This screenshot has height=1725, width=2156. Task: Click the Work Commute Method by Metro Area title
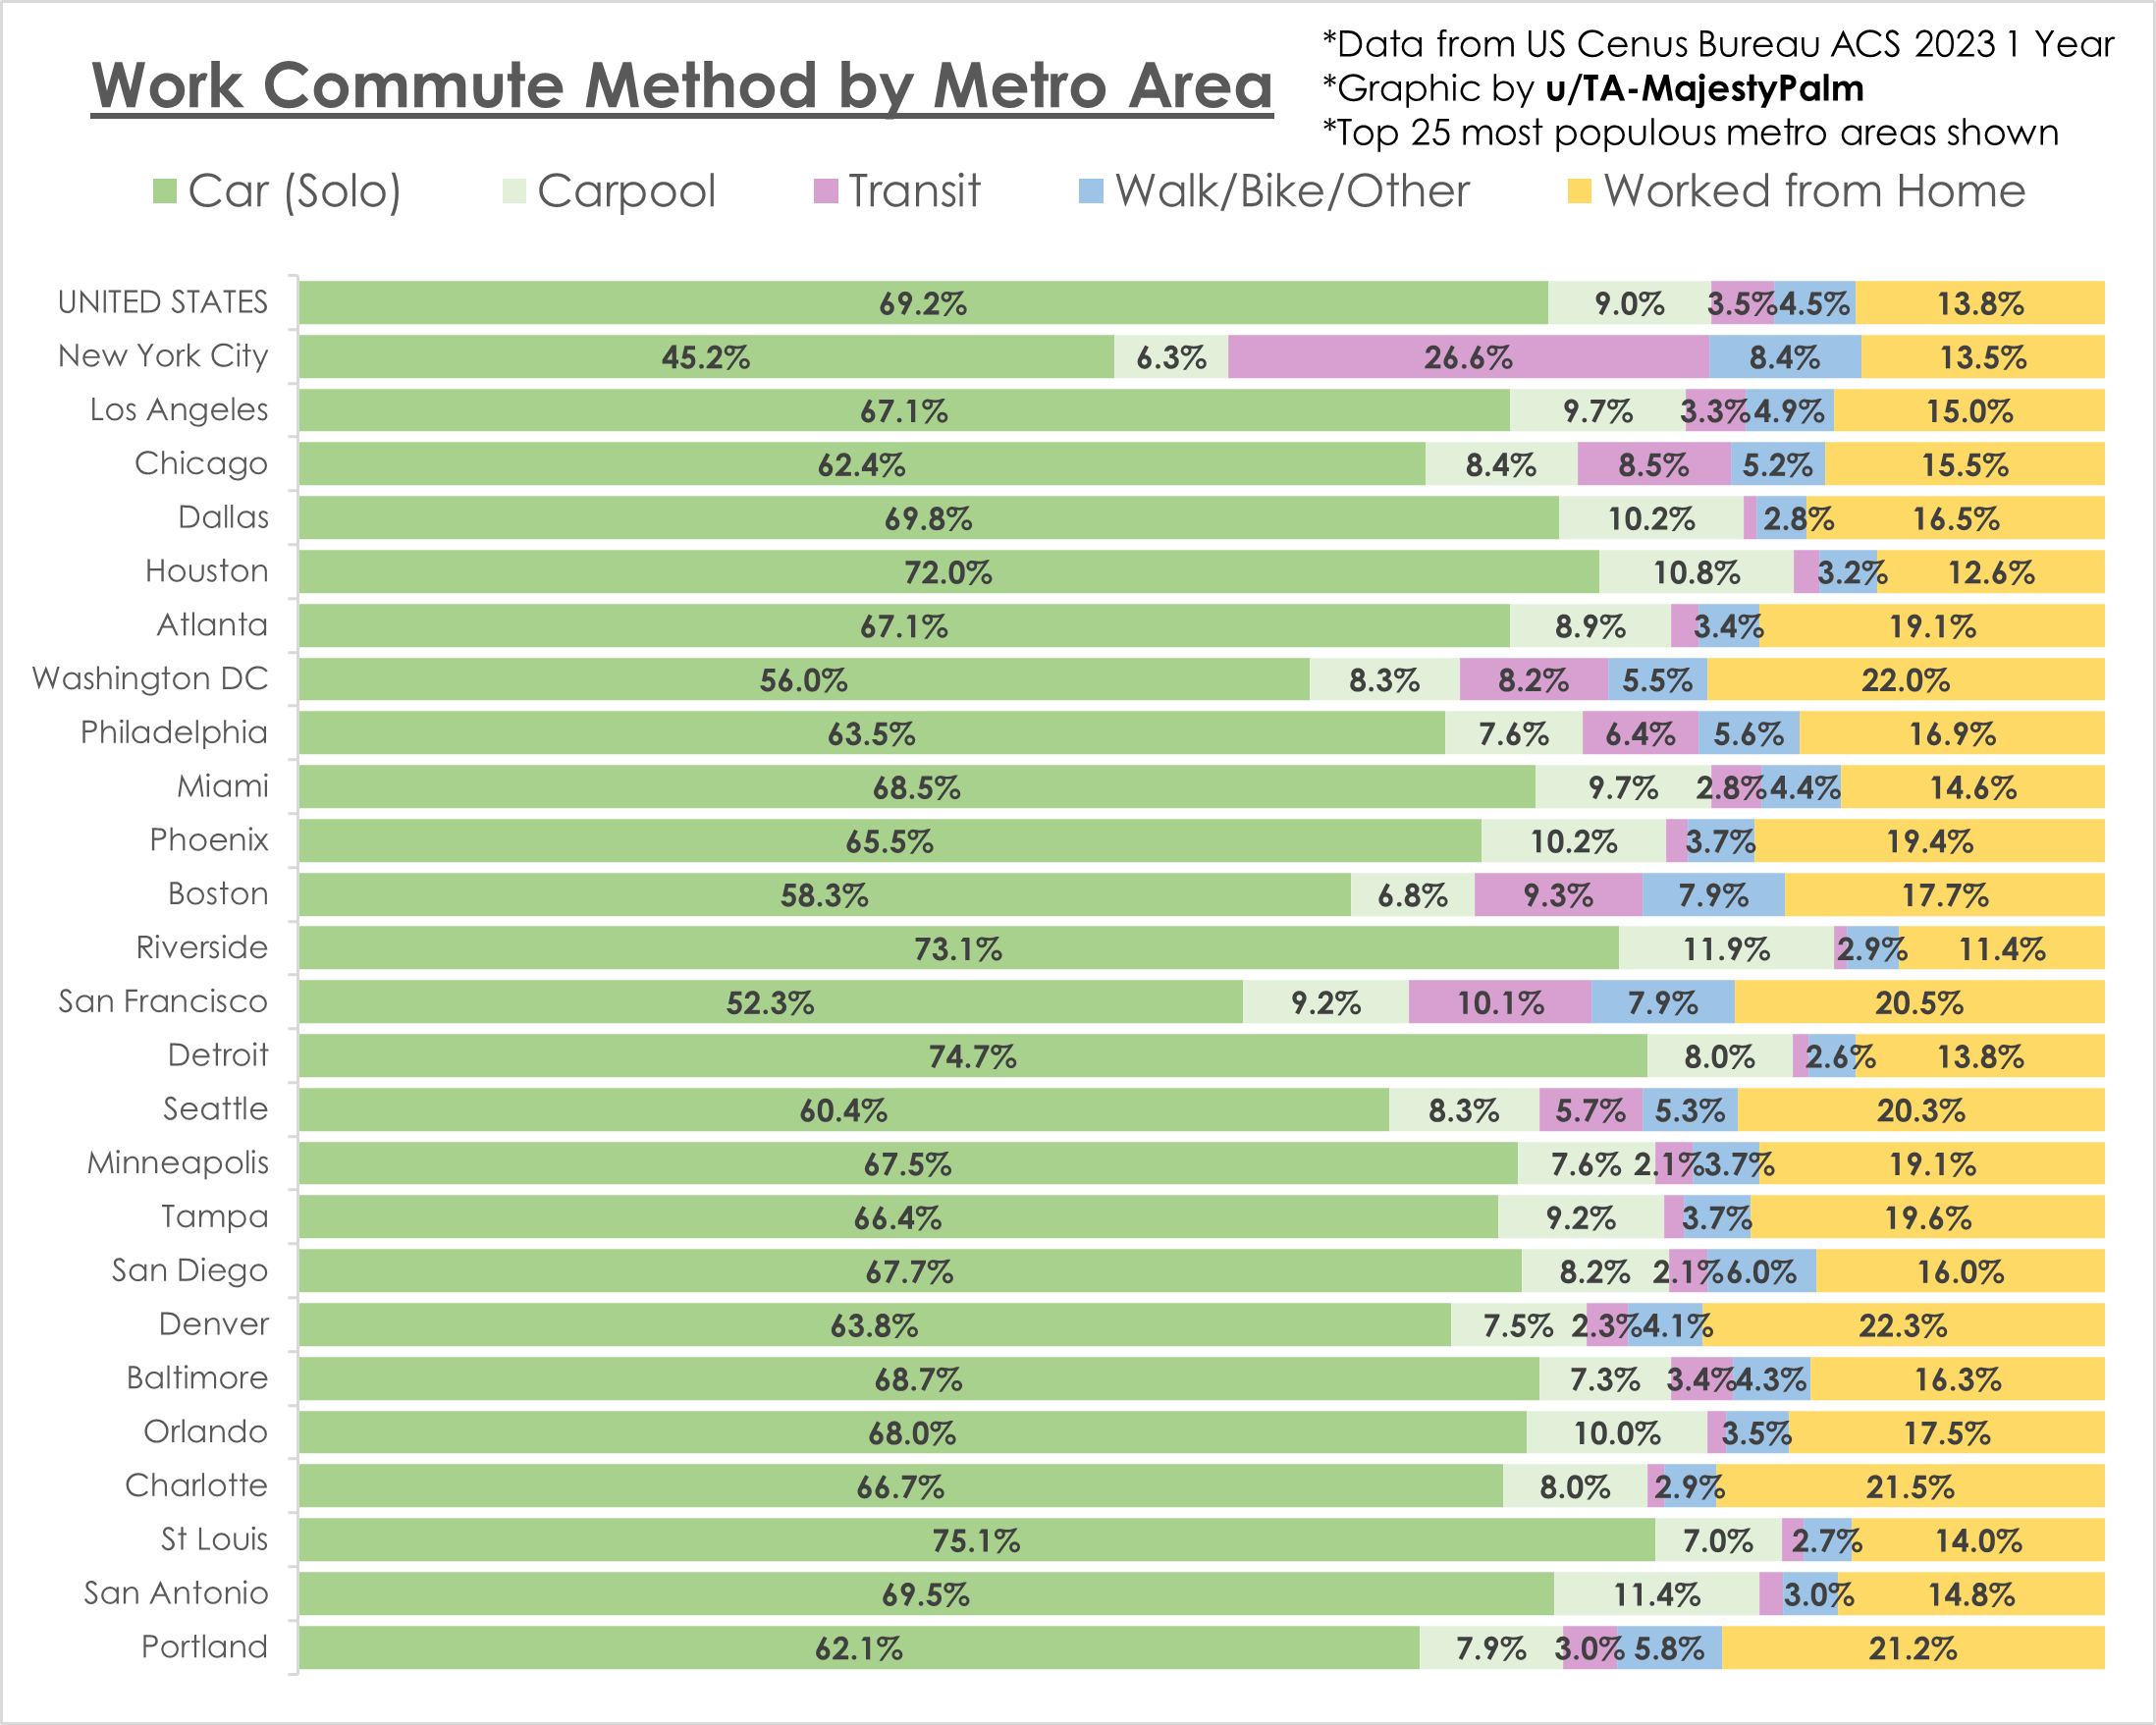tap(682, 86)
